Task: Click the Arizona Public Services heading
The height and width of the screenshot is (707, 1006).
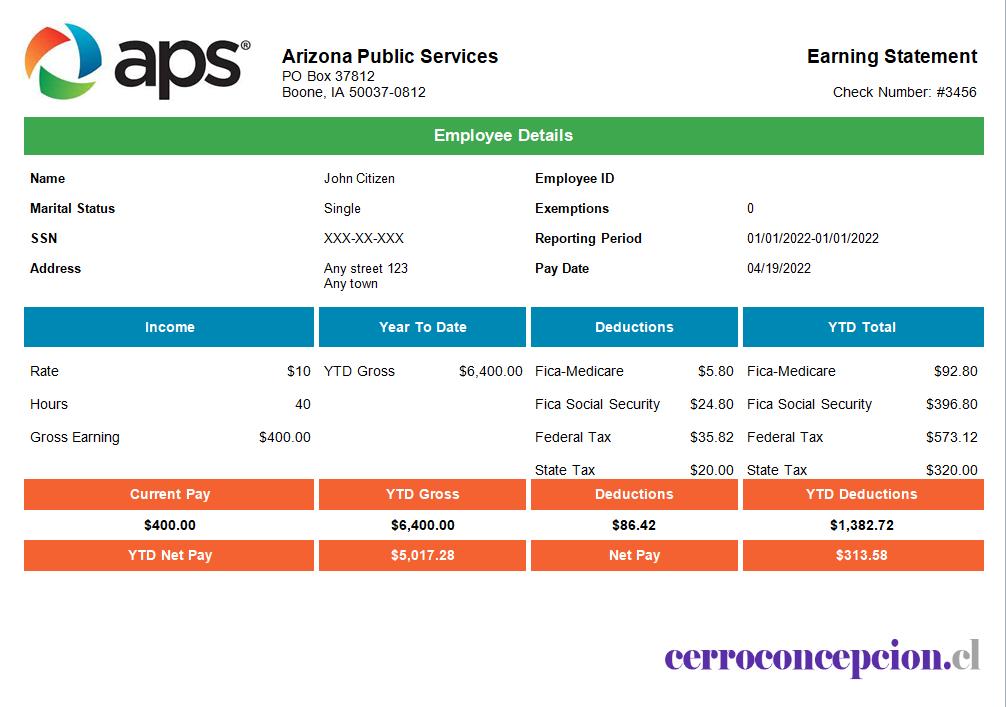Action: [390, 56]
